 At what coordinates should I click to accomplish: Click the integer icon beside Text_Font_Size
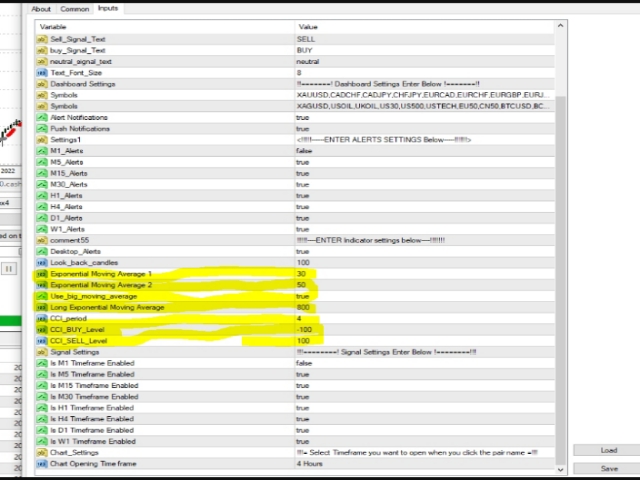(42, 73)
